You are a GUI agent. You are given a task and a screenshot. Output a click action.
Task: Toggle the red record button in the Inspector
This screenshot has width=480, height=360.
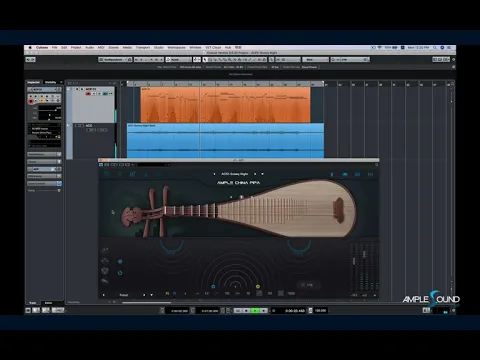tap(31, 101)
